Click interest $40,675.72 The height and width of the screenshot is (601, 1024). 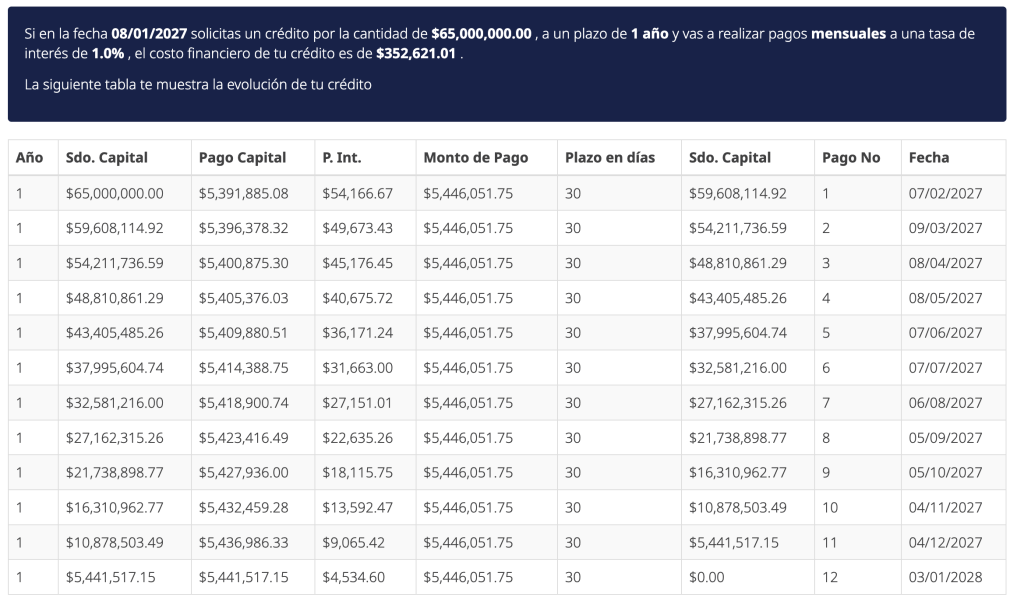click(357, 298)
